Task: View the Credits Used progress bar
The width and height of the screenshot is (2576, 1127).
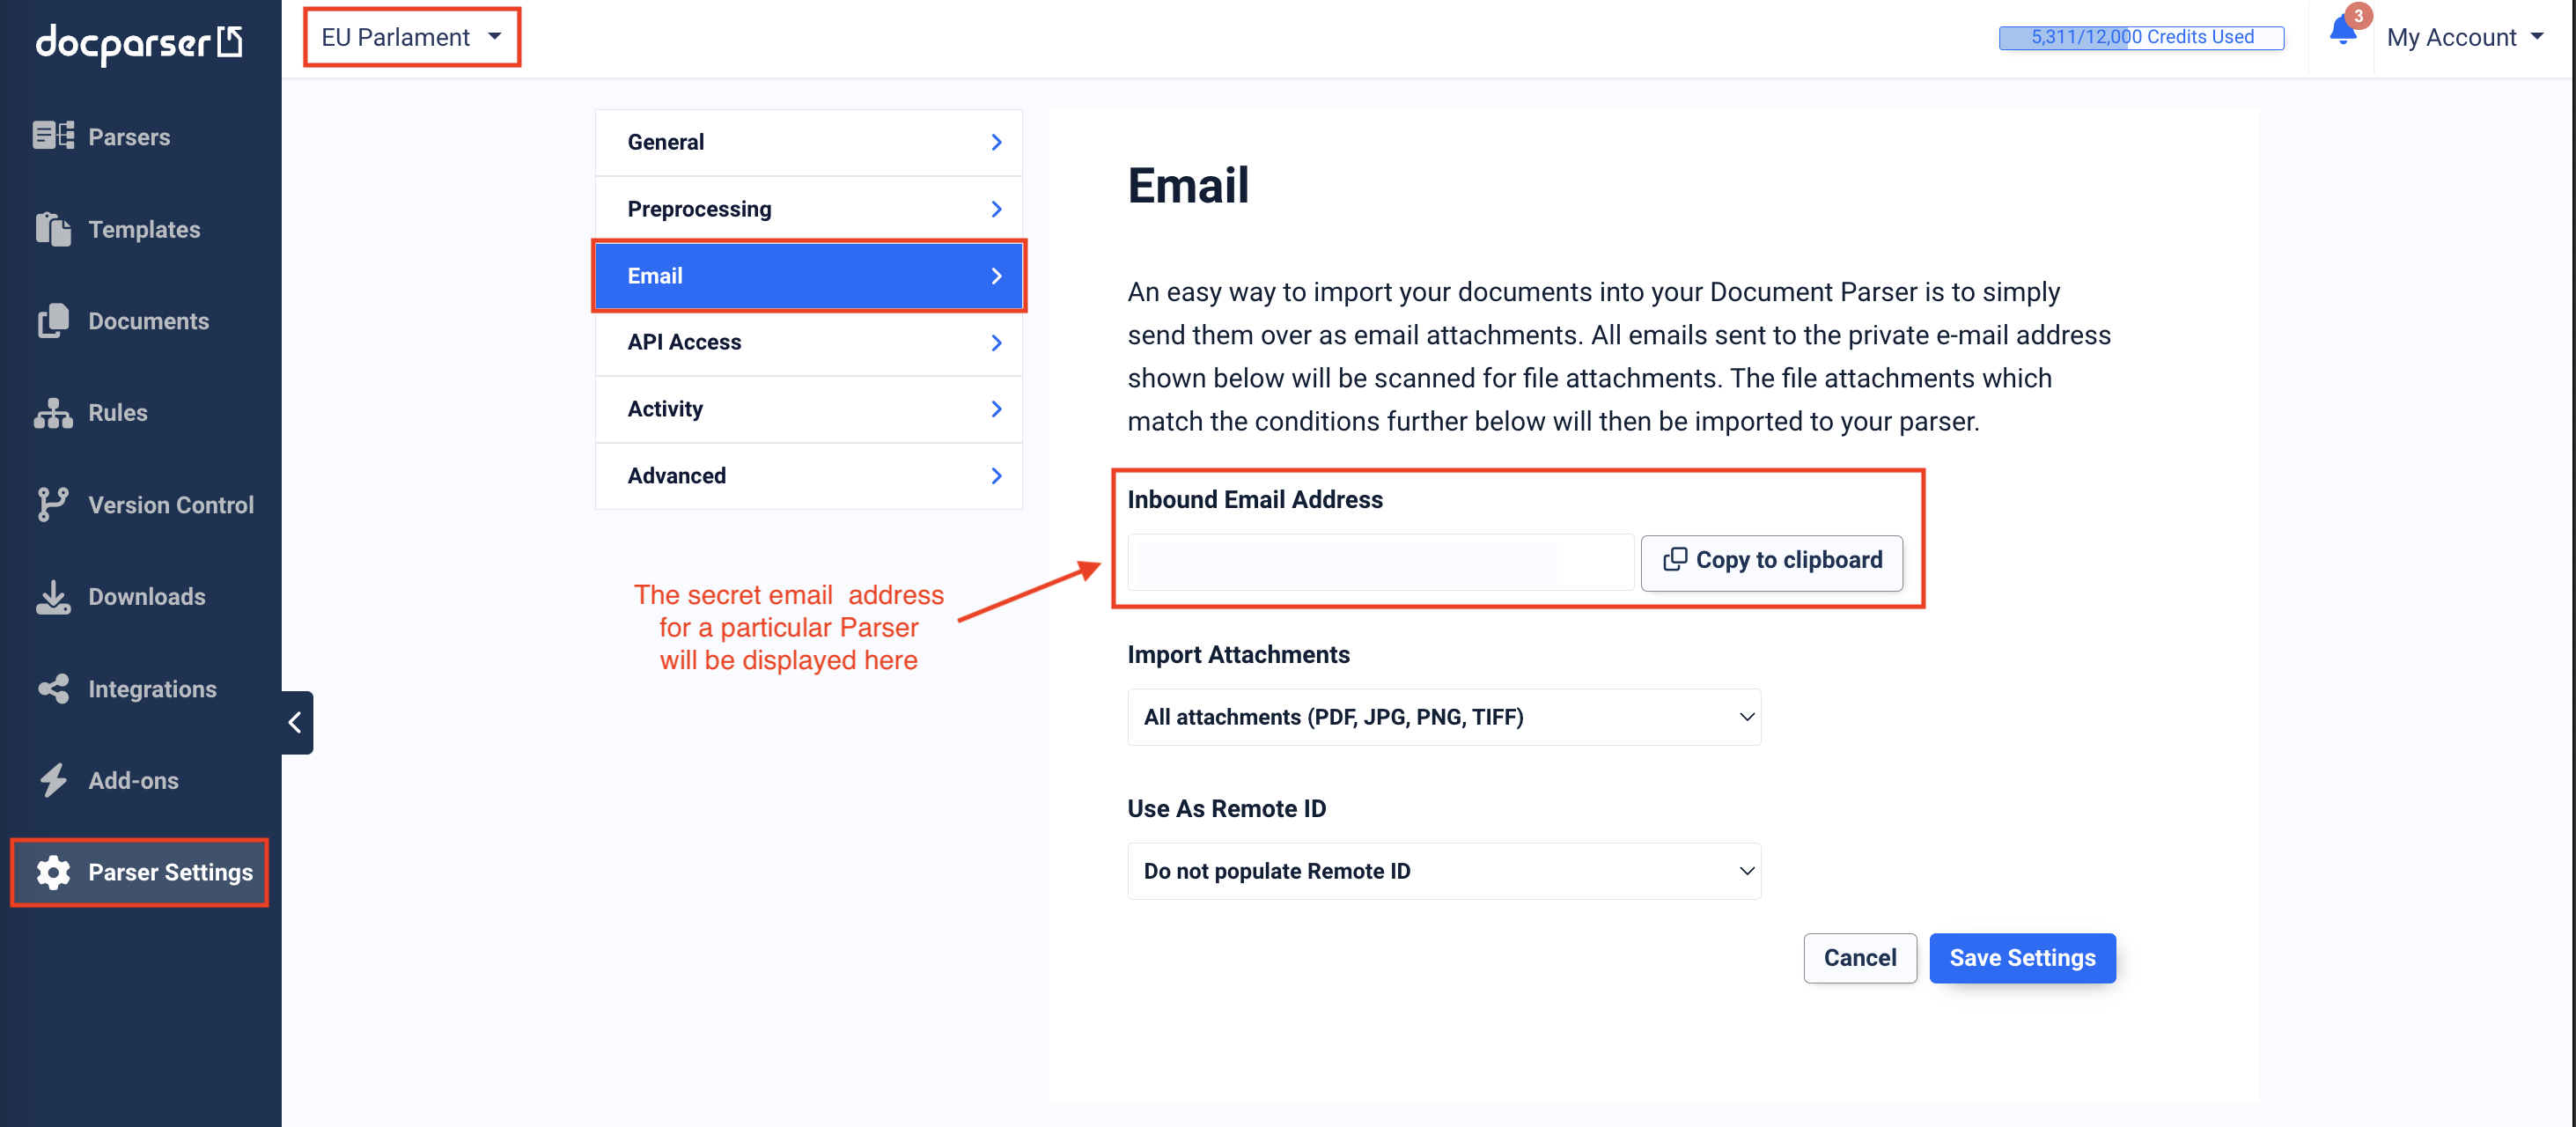Action: pos(2141,37)
